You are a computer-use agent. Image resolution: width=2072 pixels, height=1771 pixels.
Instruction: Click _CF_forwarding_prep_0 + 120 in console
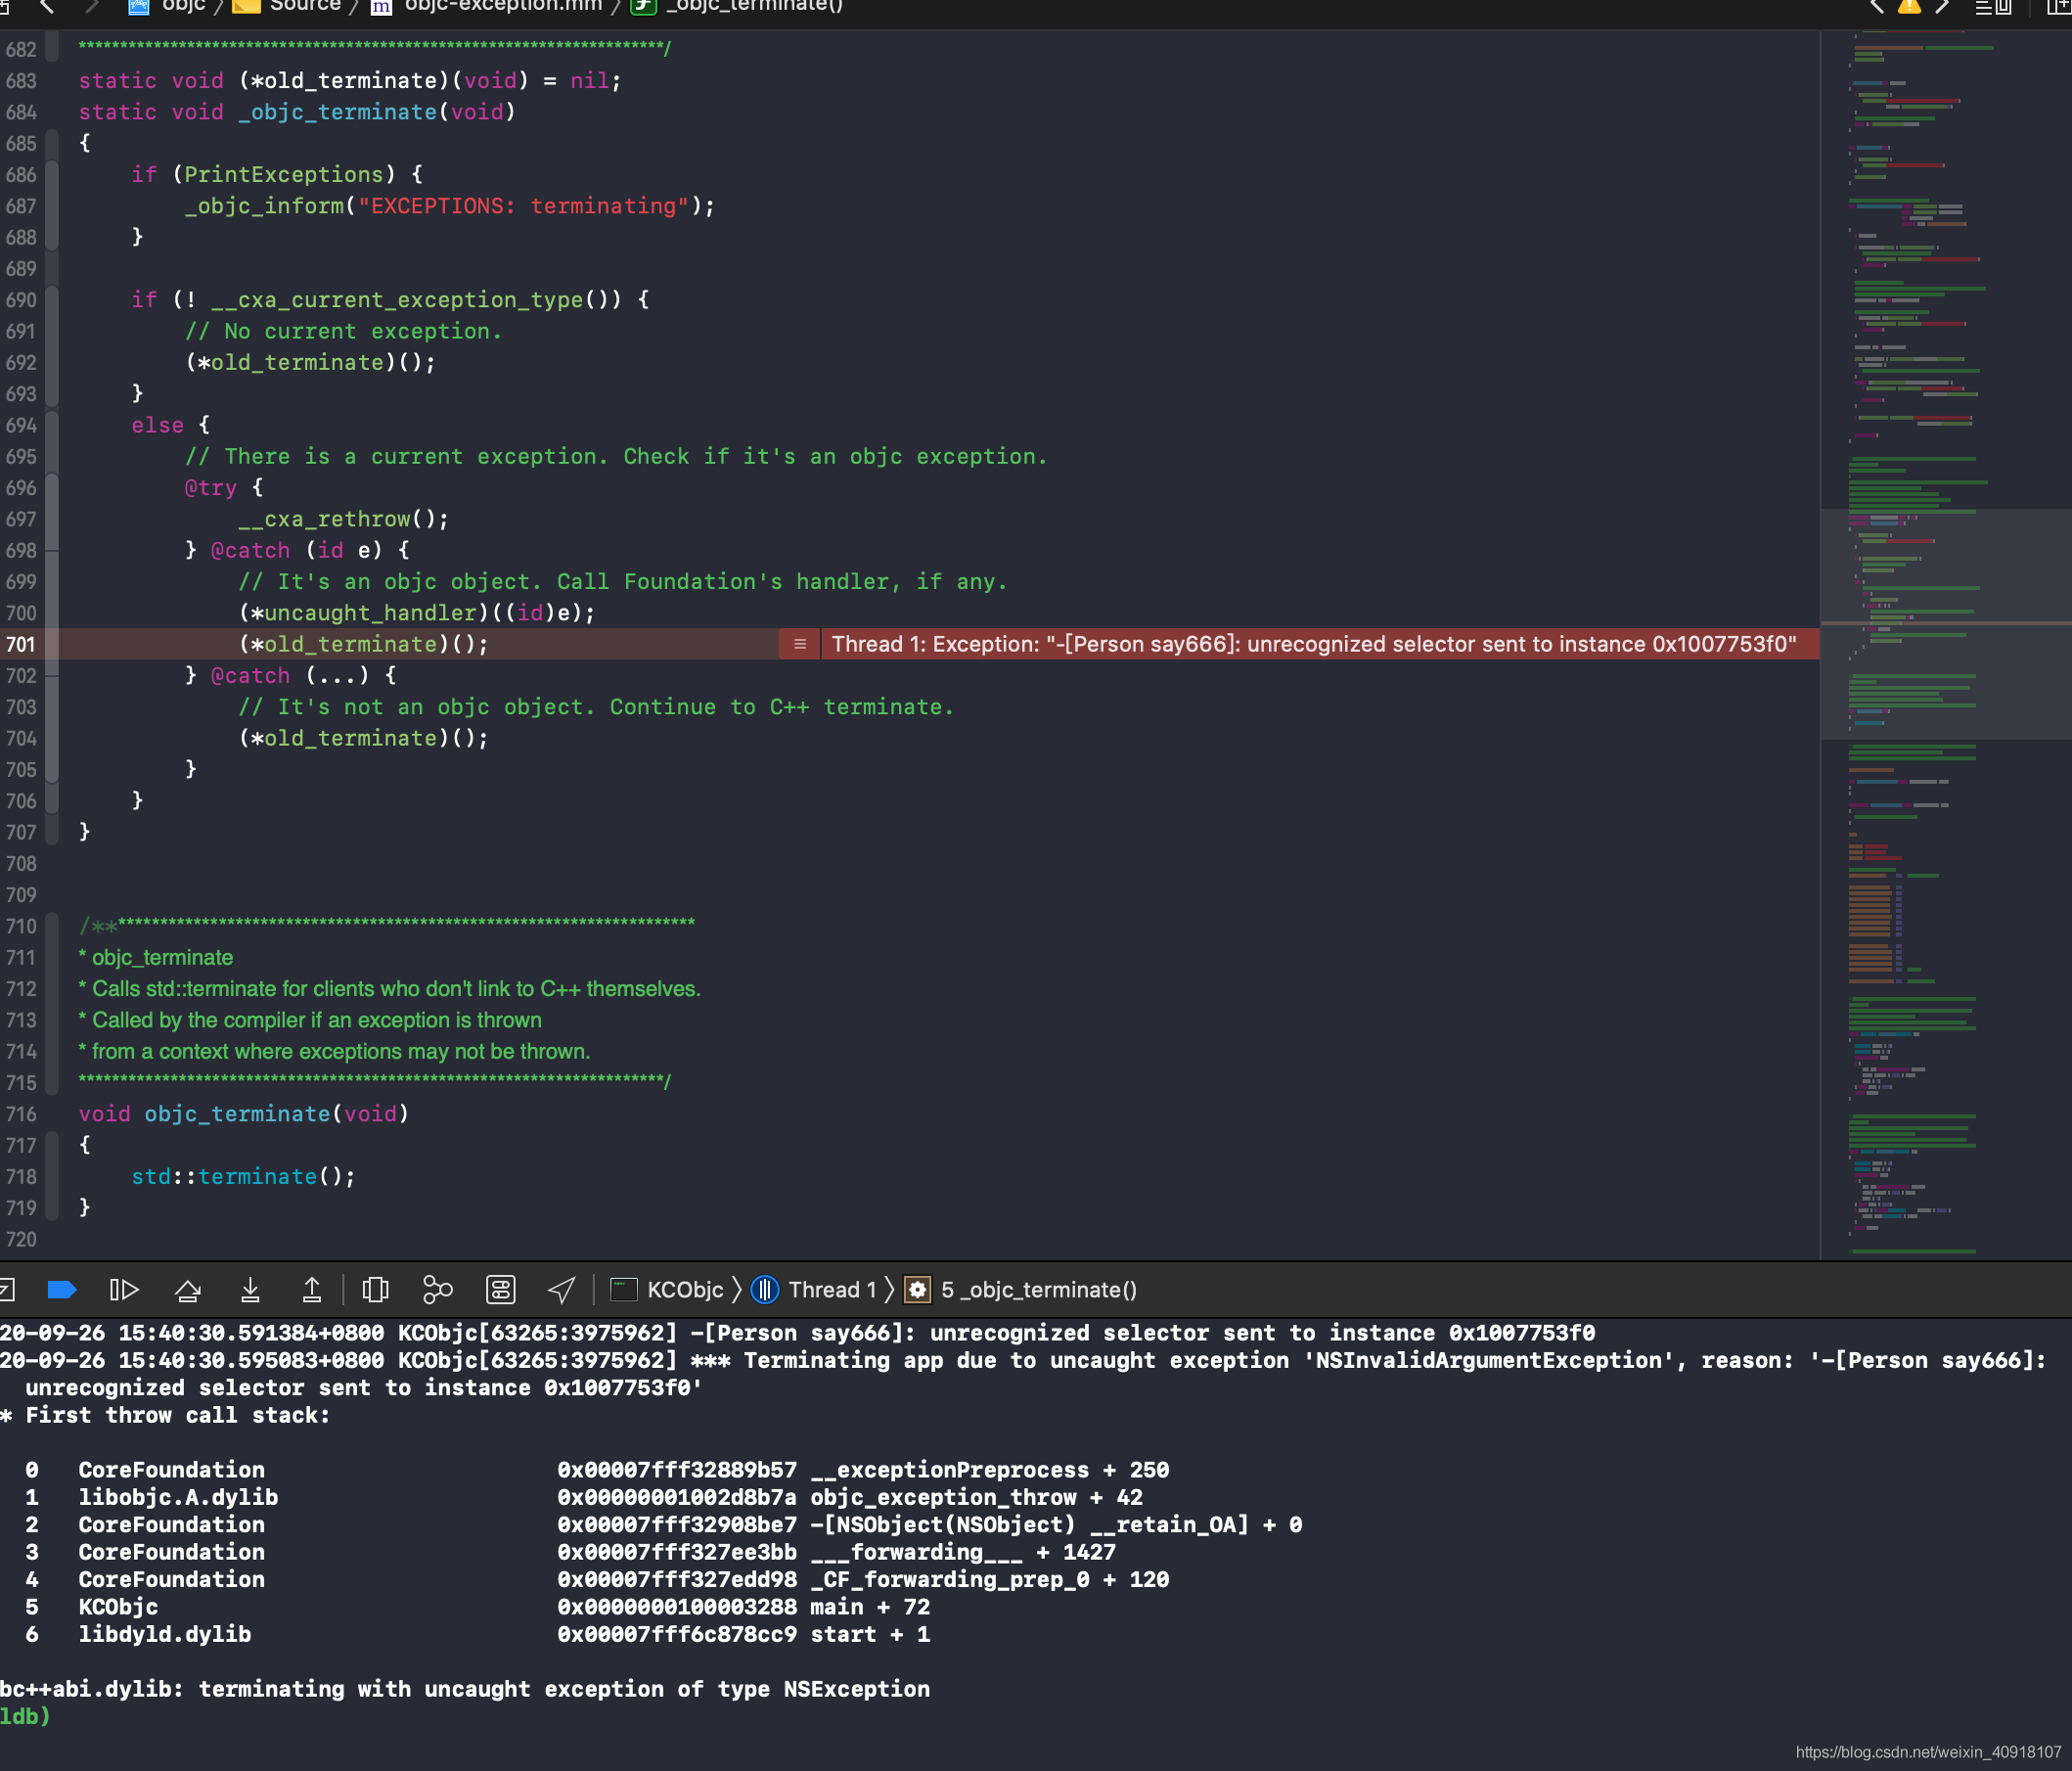coord(990,1579)
